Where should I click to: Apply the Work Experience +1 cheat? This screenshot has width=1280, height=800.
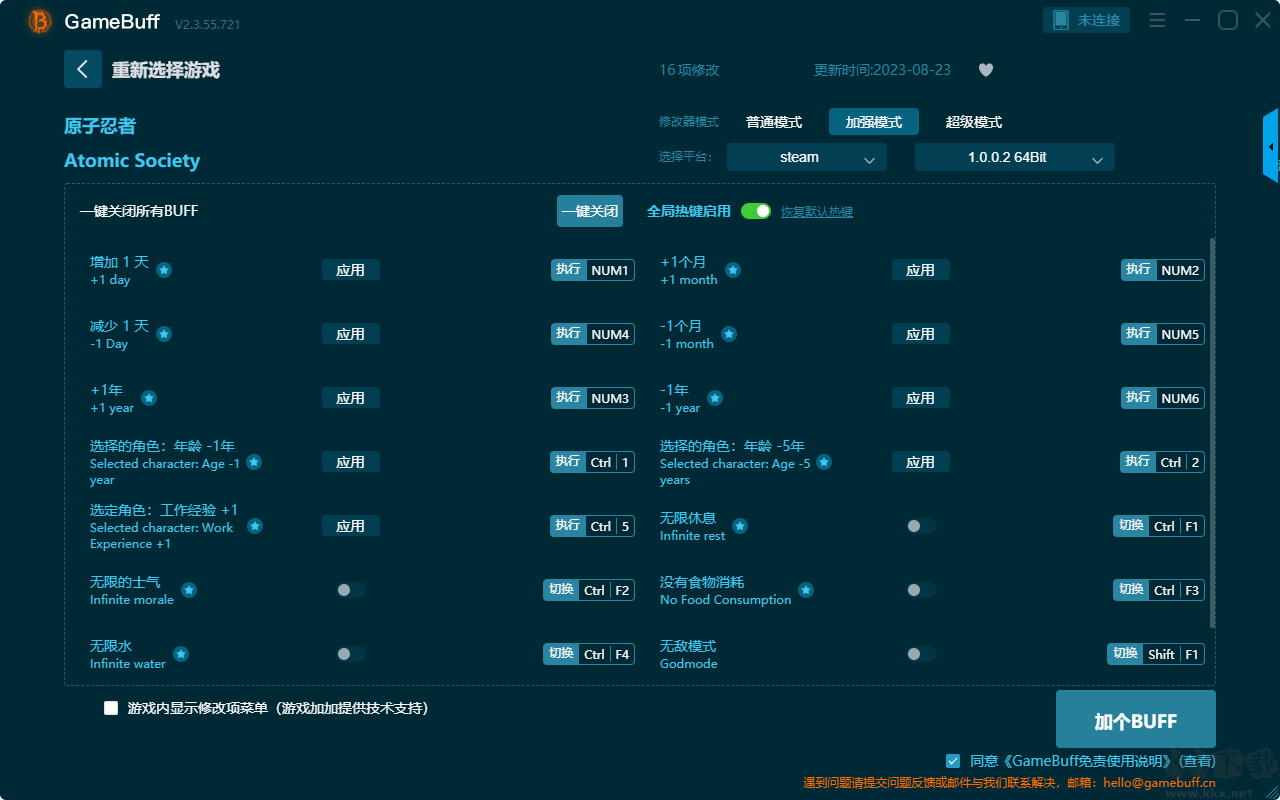point(351,526)
